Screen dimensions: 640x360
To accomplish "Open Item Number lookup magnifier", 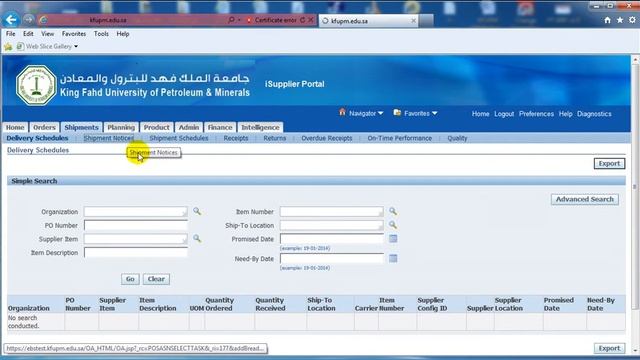I will click(393, 211).
